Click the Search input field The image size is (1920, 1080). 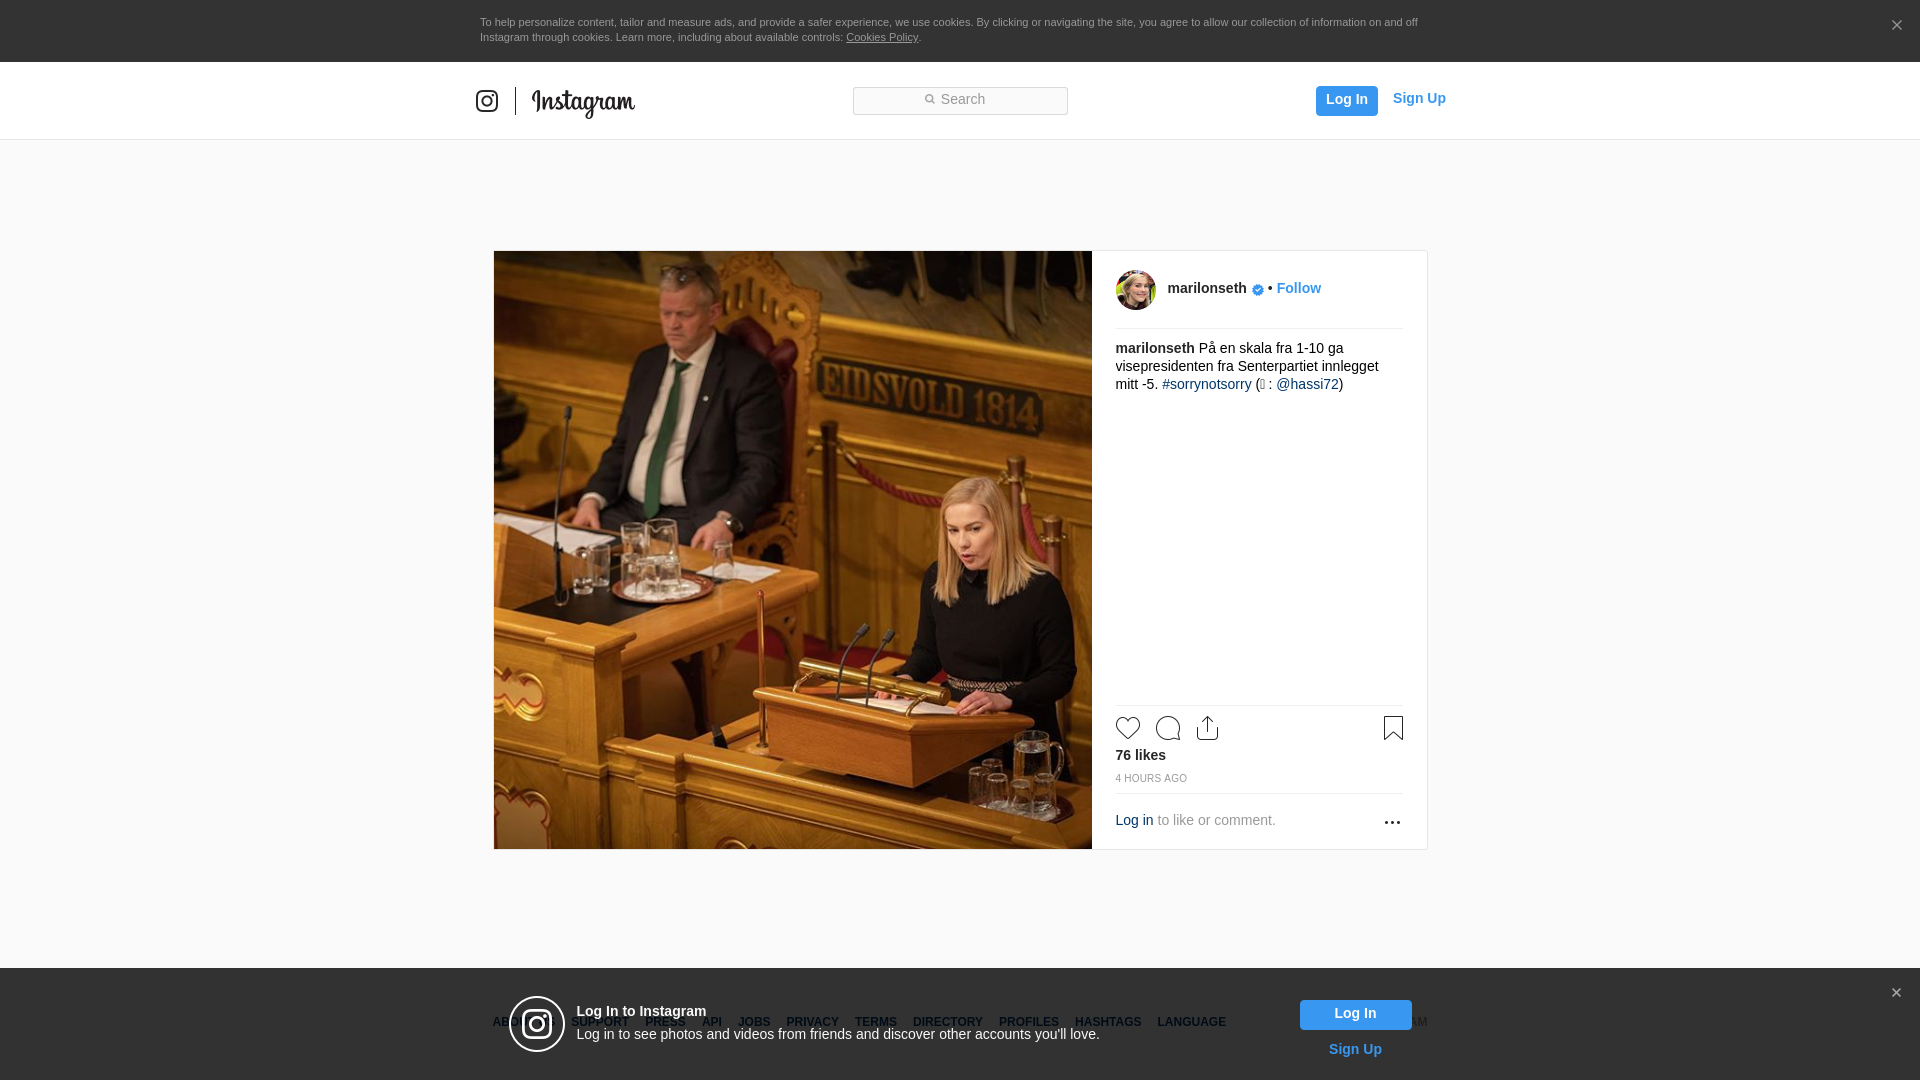point(960,100)
